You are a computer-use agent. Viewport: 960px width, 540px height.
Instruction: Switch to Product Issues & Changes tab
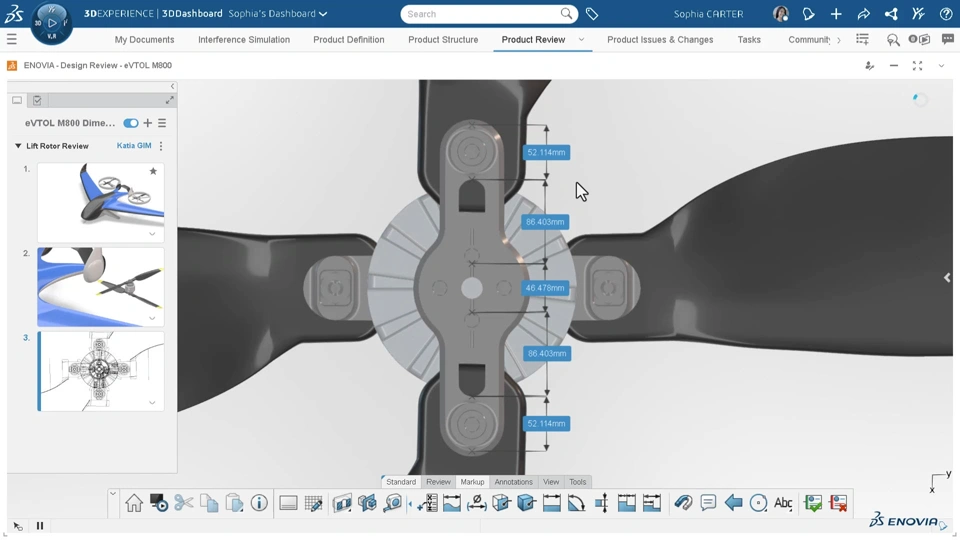click(x=660, y=39)
